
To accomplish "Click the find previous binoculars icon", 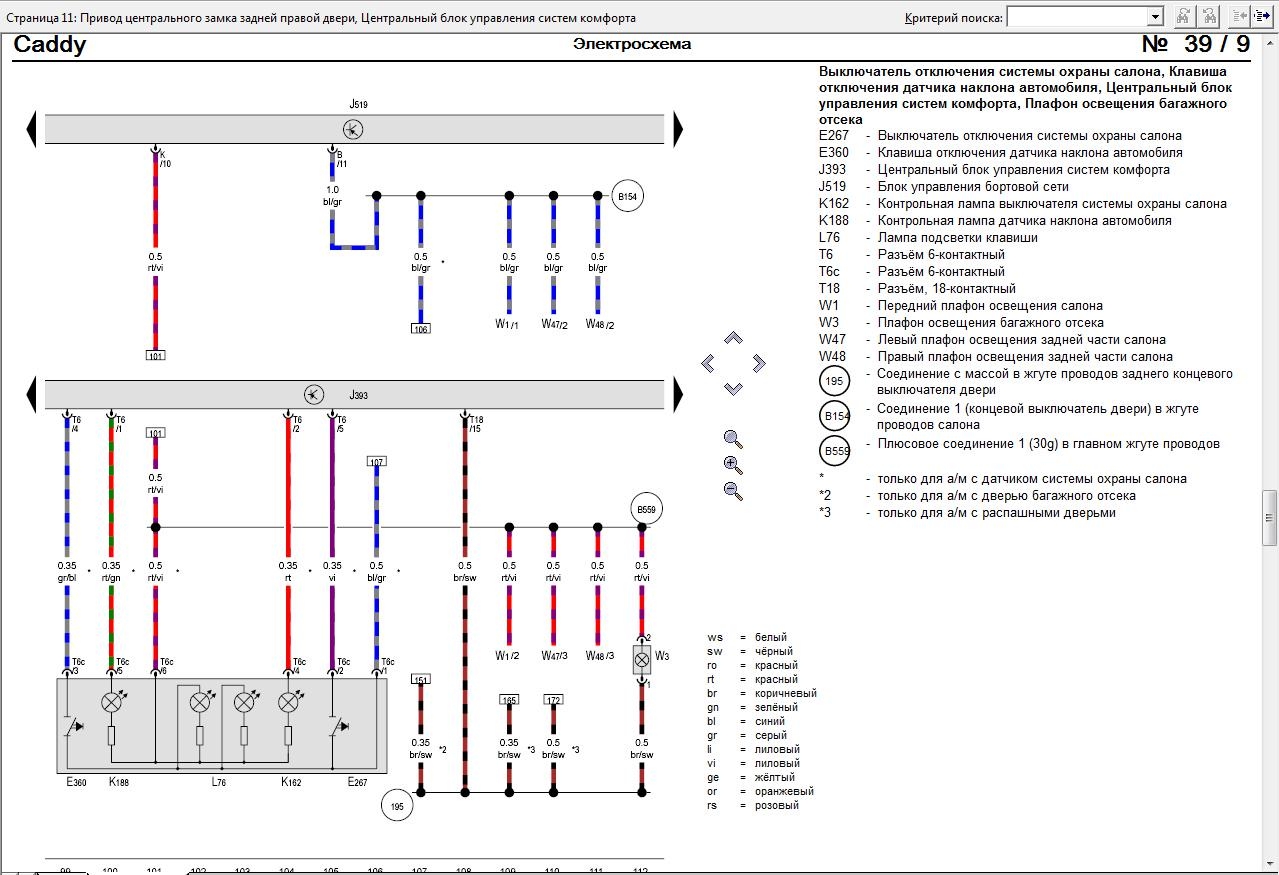I will [x=1209, y=16].
